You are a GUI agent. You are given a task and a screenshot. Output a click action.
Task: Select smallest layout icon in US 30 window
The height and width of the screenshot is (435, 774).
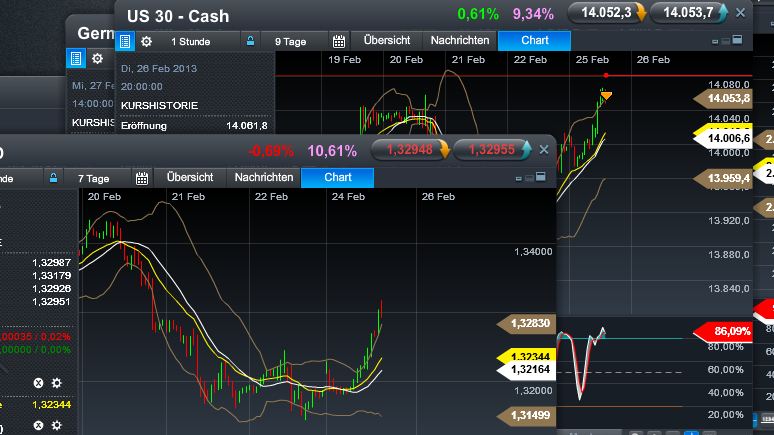[x=715, y=41]
